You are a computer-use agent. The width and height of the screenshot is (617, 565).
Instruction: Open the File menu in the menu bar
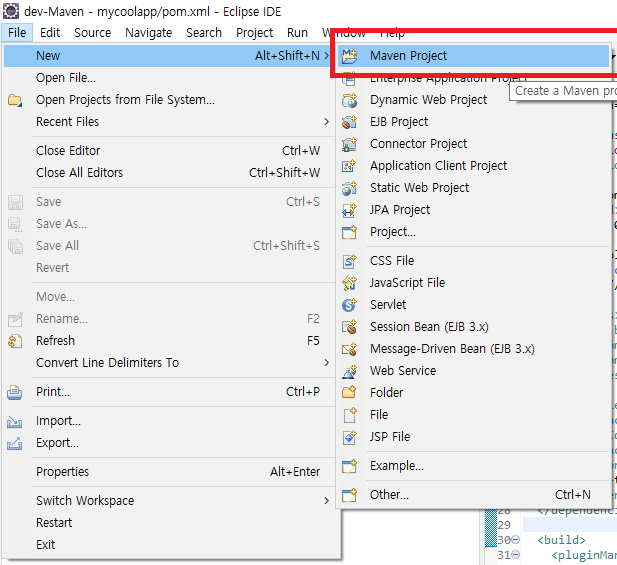17,33
